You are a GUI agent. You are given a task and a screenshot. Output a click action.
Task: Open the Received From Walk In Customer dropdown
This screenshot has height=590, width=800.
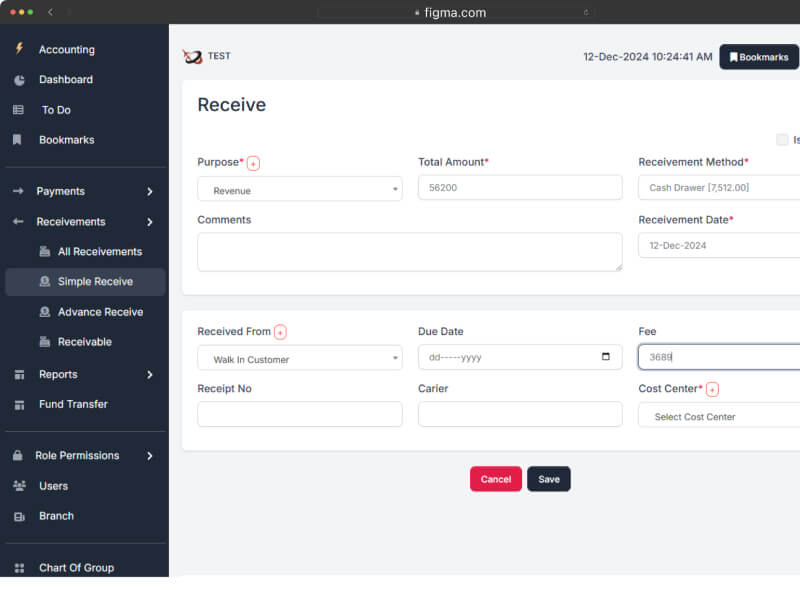[299, 358]
